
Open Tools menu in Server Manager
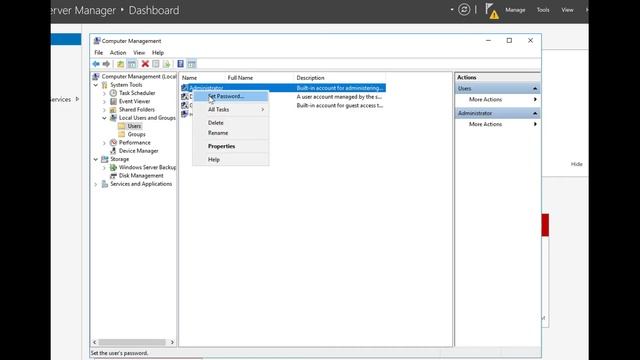tap(543, 10)
